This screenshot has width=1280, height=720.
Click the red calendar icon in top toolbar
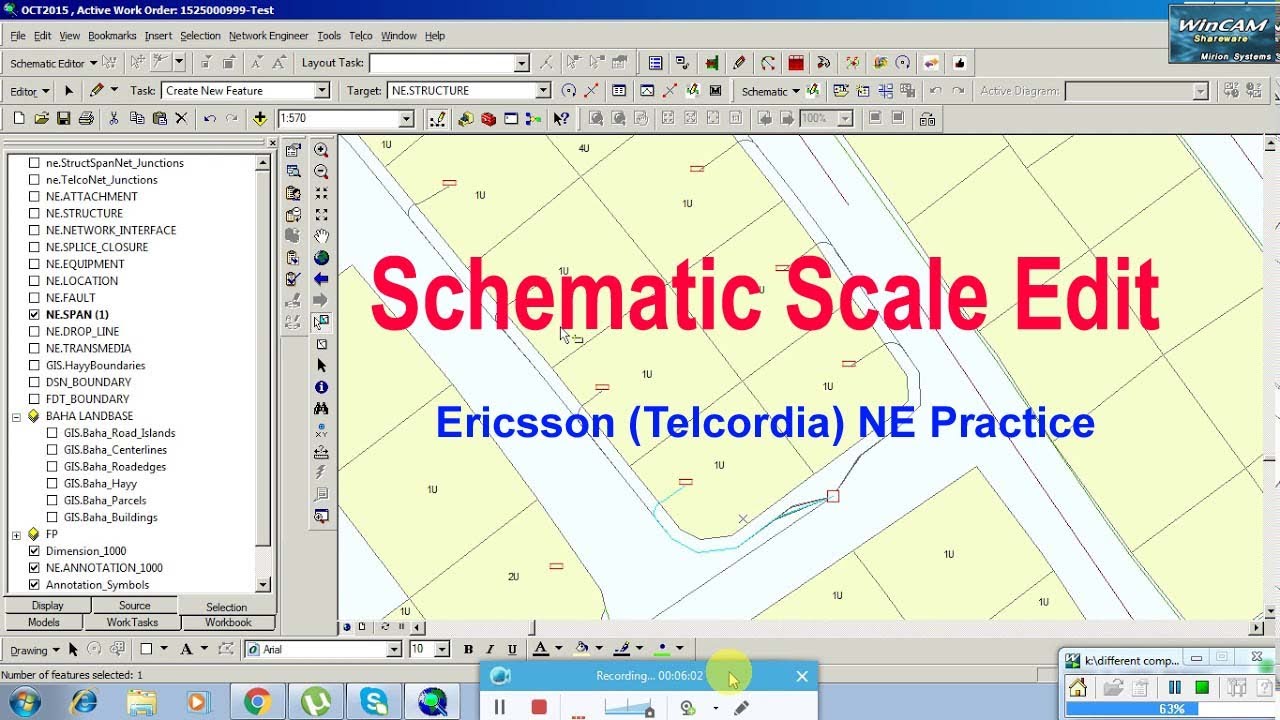pyautogui.click(x=796, y=62)
